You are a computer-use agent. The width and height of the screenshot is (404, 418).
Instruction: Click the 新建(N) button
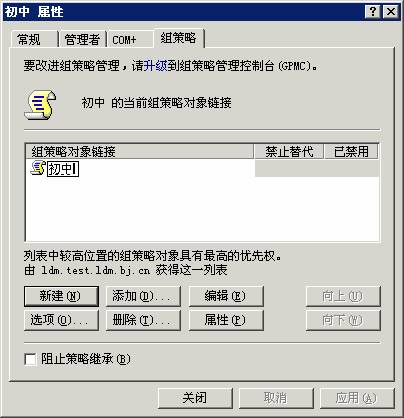click(61, 296)
